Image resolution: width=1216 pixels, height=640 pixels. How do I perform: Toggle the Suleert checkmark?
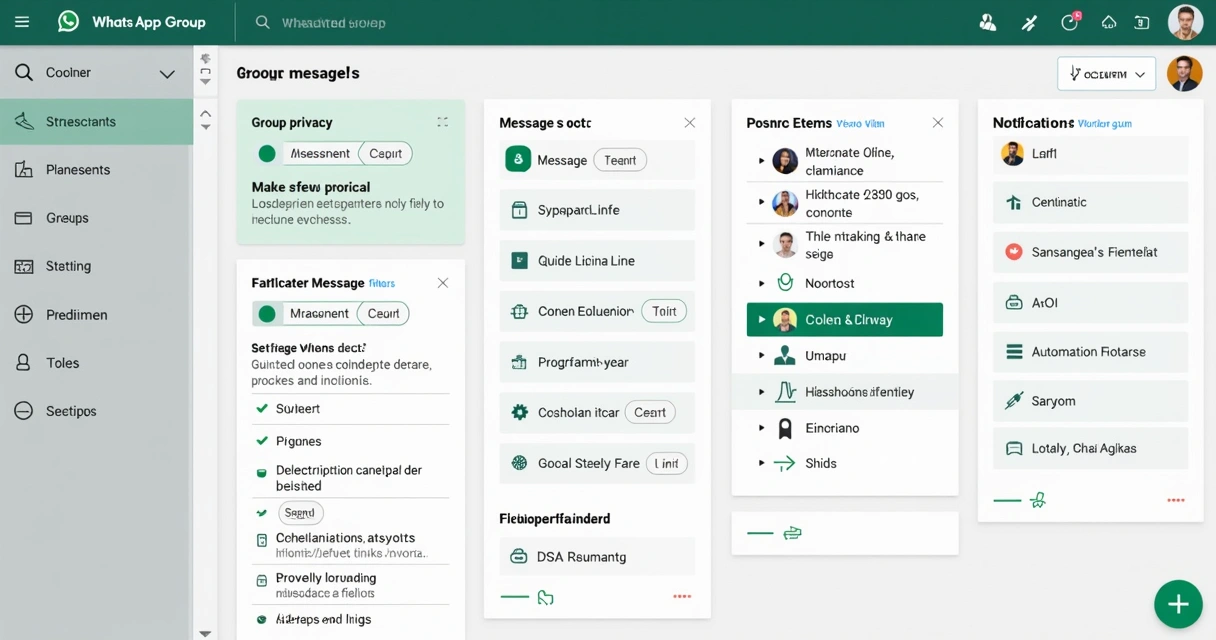[x=262, y=409]
